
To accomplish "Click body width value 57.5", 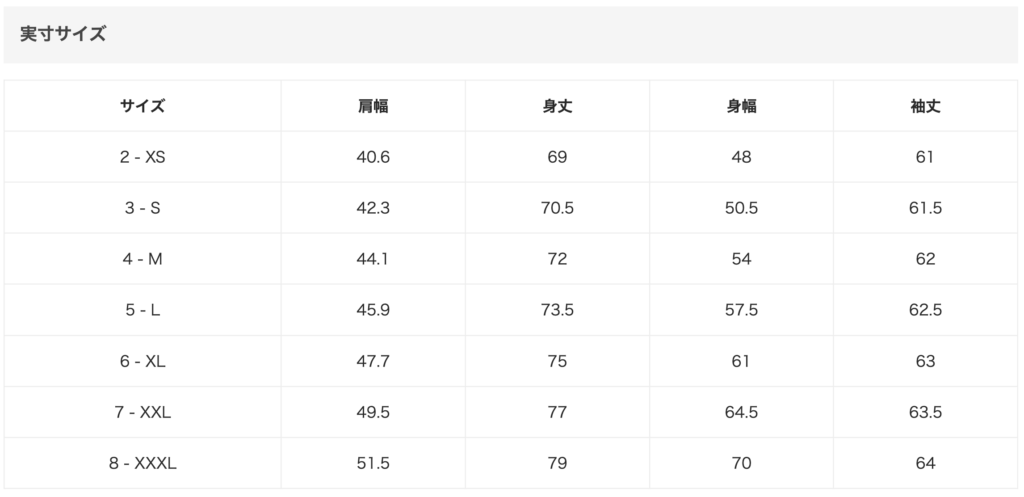I will click(741, 310).
